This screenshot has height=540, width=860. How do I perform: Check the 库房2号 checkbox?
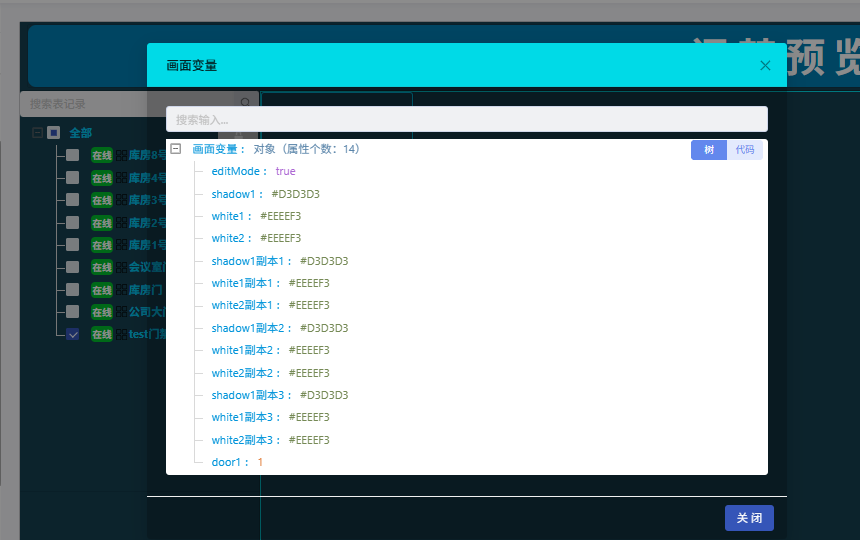72,223
